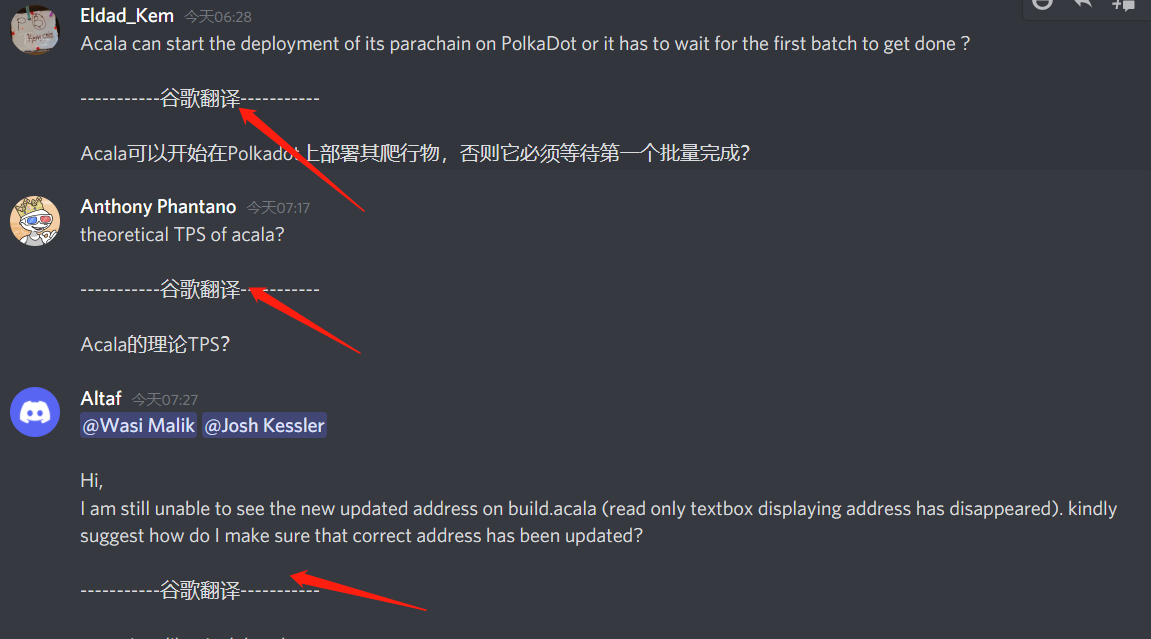Click the "Acala的理论TPS?" translated text
Image resolution: width=1151 pixels, height=639 pixels.
coord(155,344)
